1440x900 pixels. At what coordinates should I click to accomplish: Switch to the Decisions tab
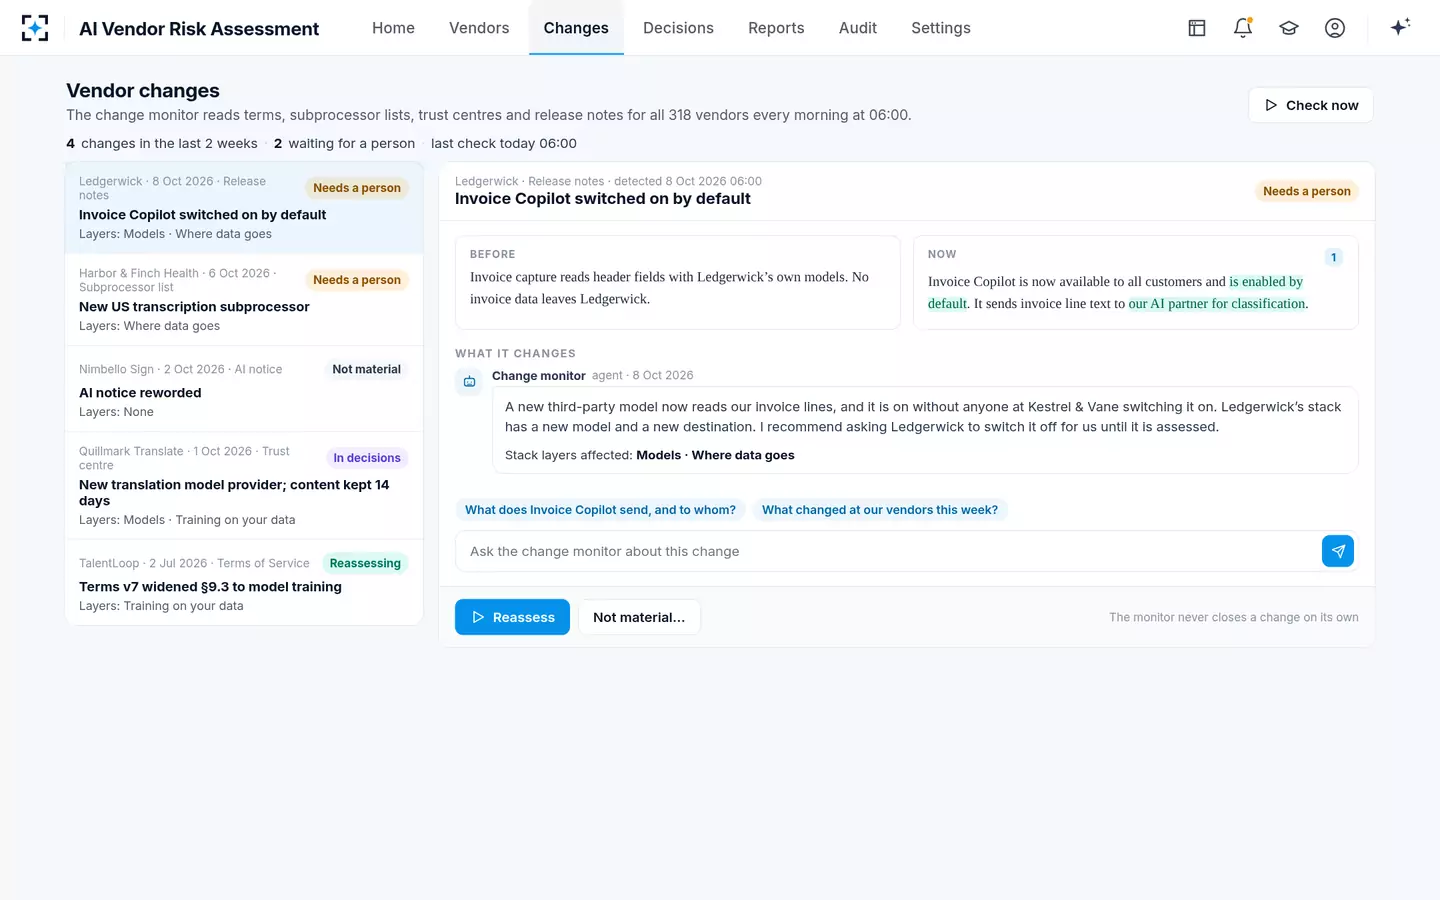(678, 28)
